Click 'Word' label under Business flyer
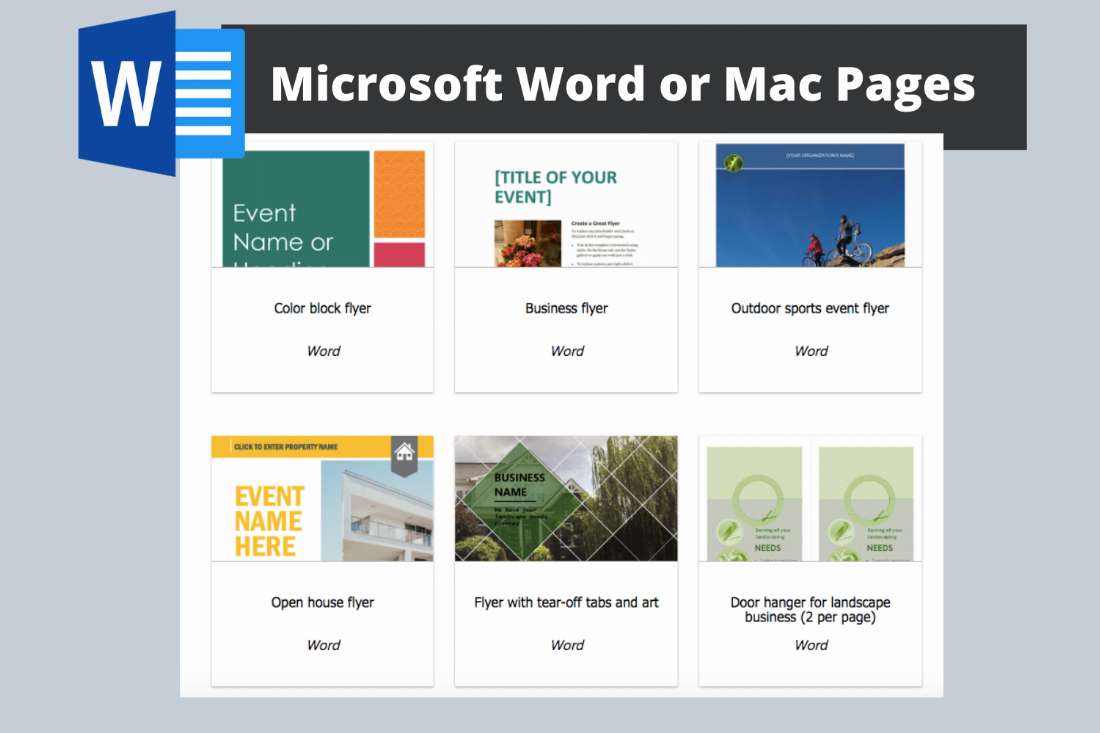 pos(567,351)
